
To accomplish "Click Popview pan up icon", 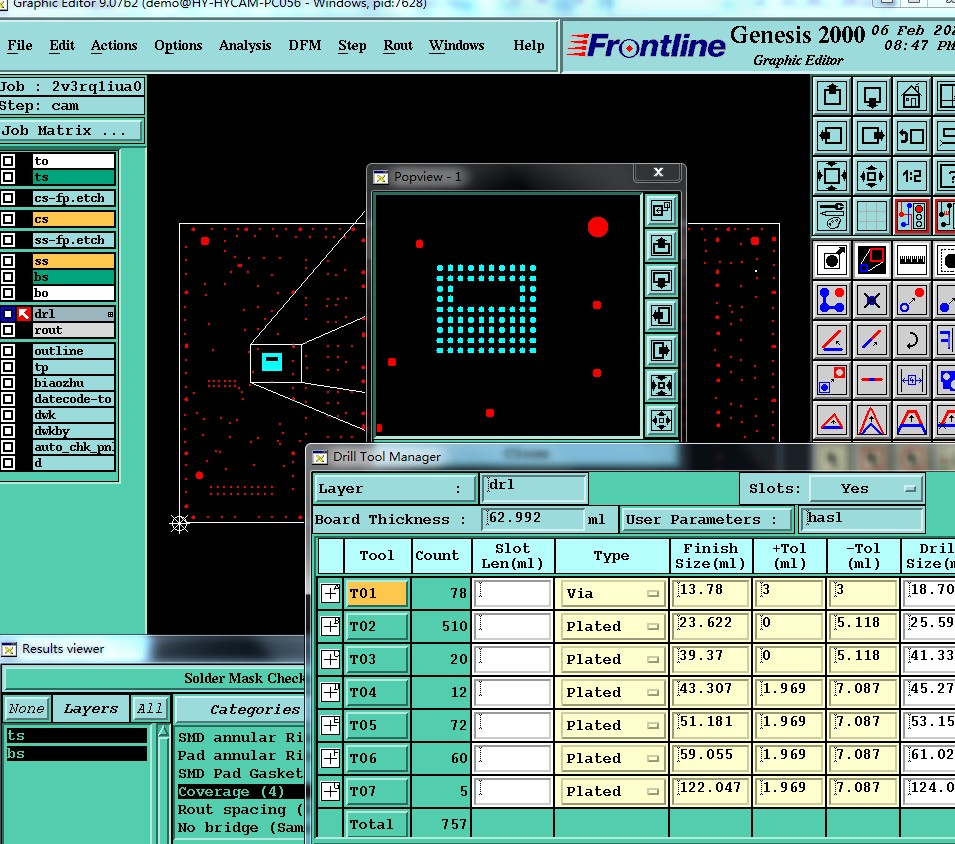I will pyautogui.click(x=661, y=246).
